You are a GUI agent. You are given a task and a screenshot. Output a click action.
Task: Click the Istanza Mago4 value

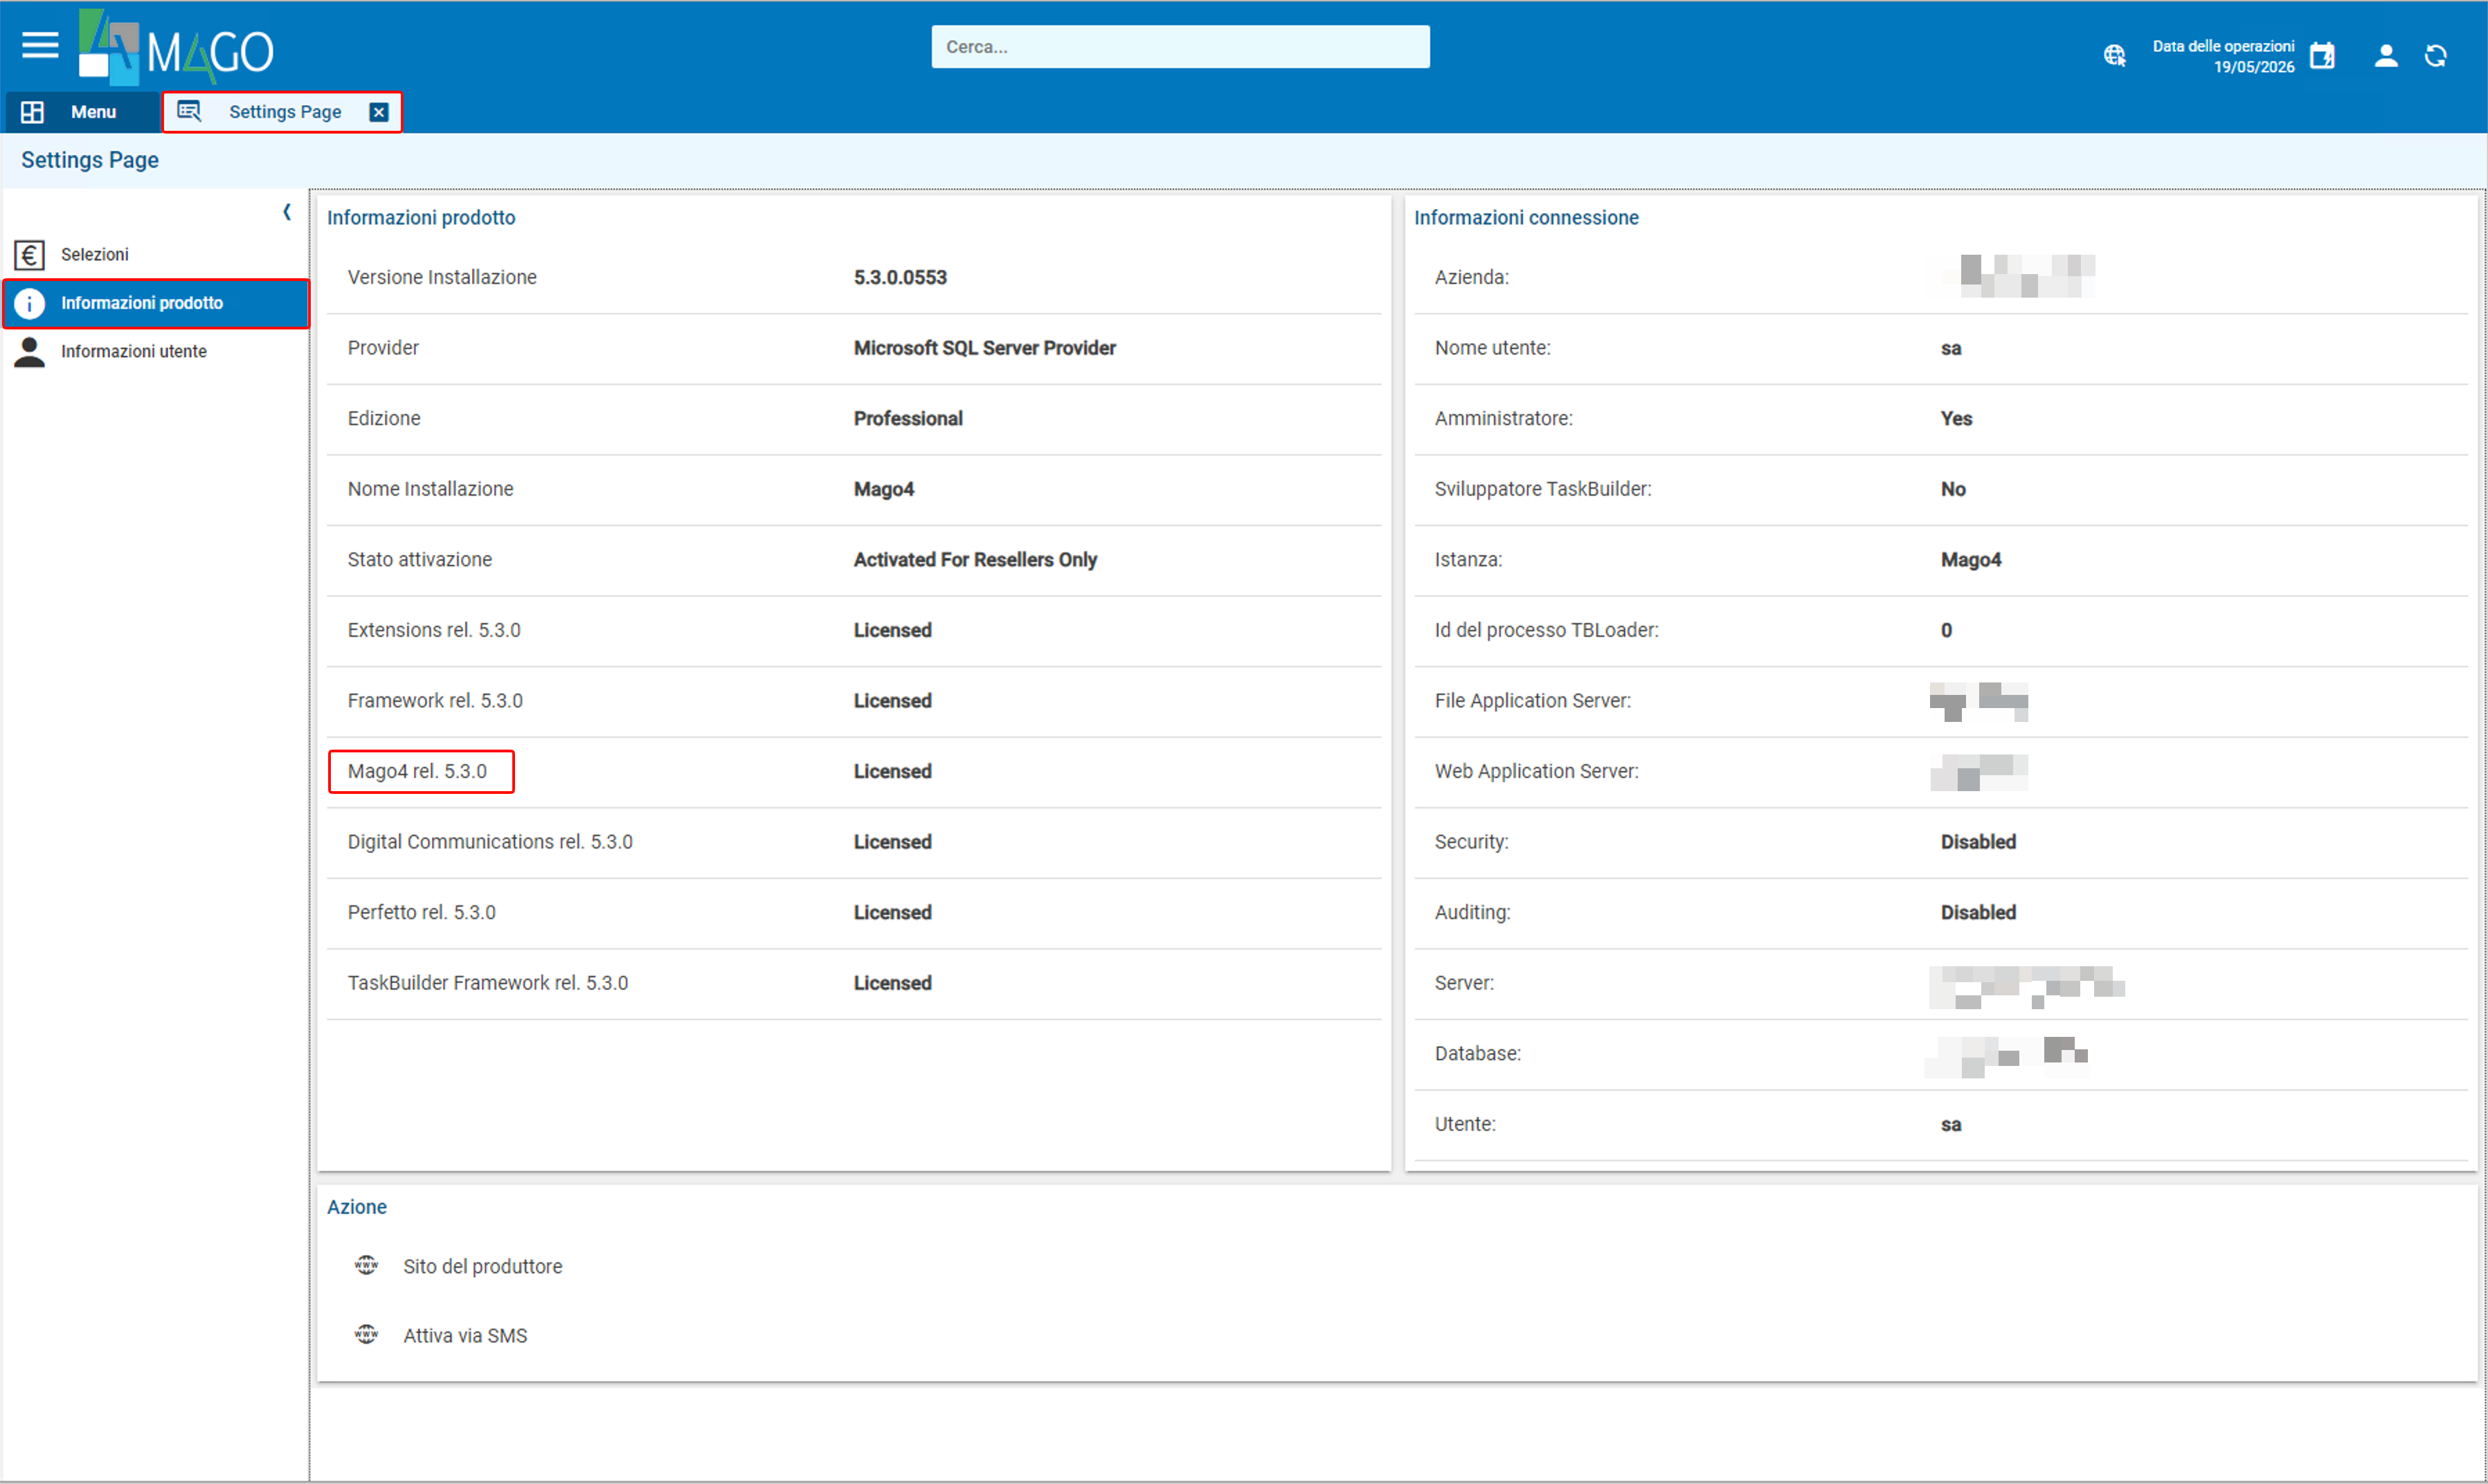1971,560
